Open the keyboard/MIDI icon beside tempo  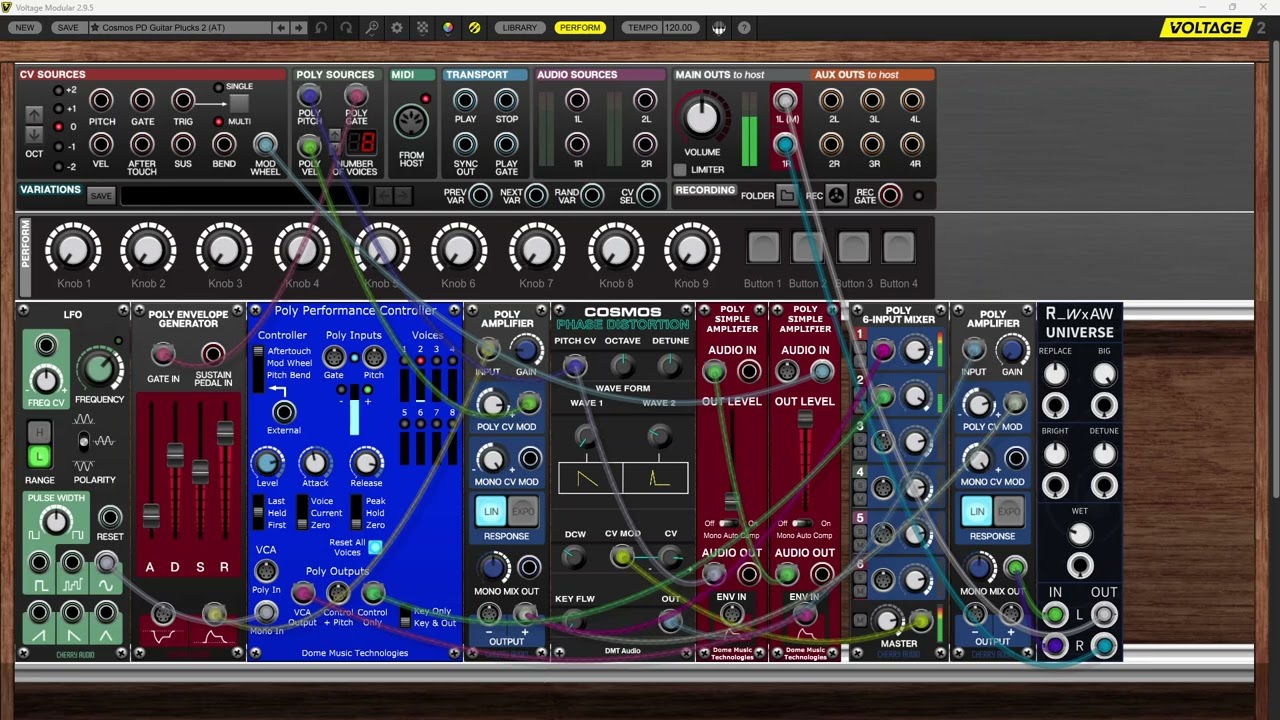[x=718, y=28]
